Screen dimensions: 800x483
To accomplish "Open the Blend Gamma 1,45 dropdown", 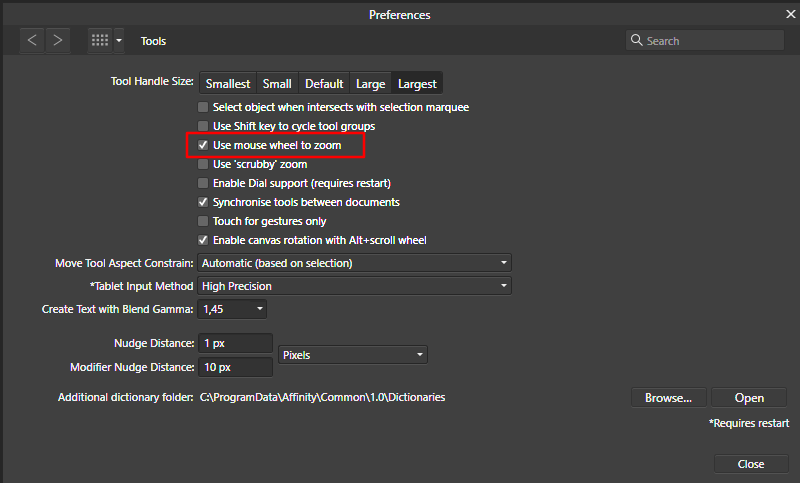I will pos(232,309).
